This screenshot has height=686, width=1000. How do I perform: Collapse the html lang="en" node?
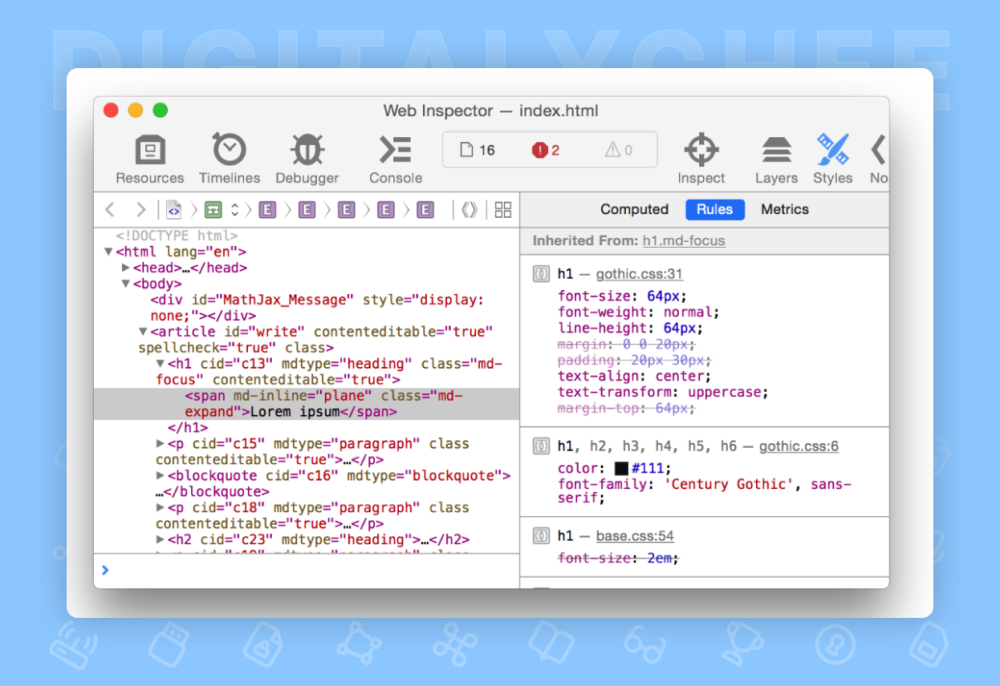click(x=108, y=252)
